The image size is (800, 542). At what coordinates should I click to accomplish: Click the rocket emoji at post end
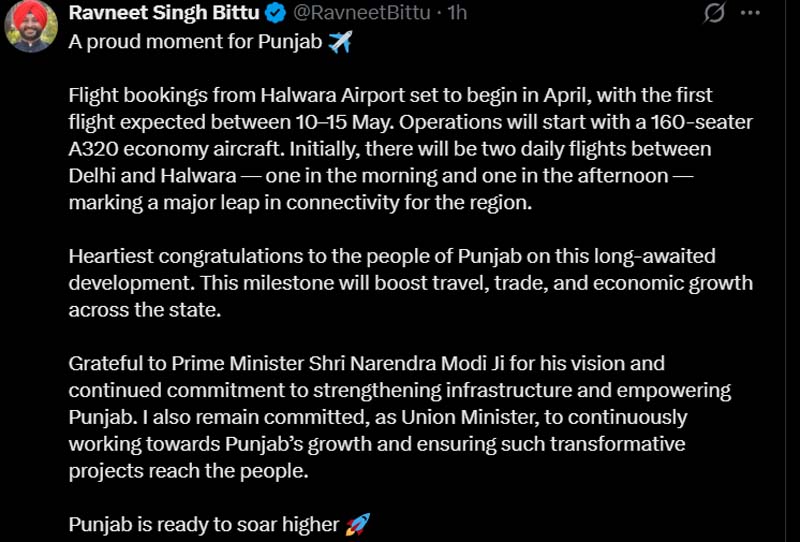358,523
